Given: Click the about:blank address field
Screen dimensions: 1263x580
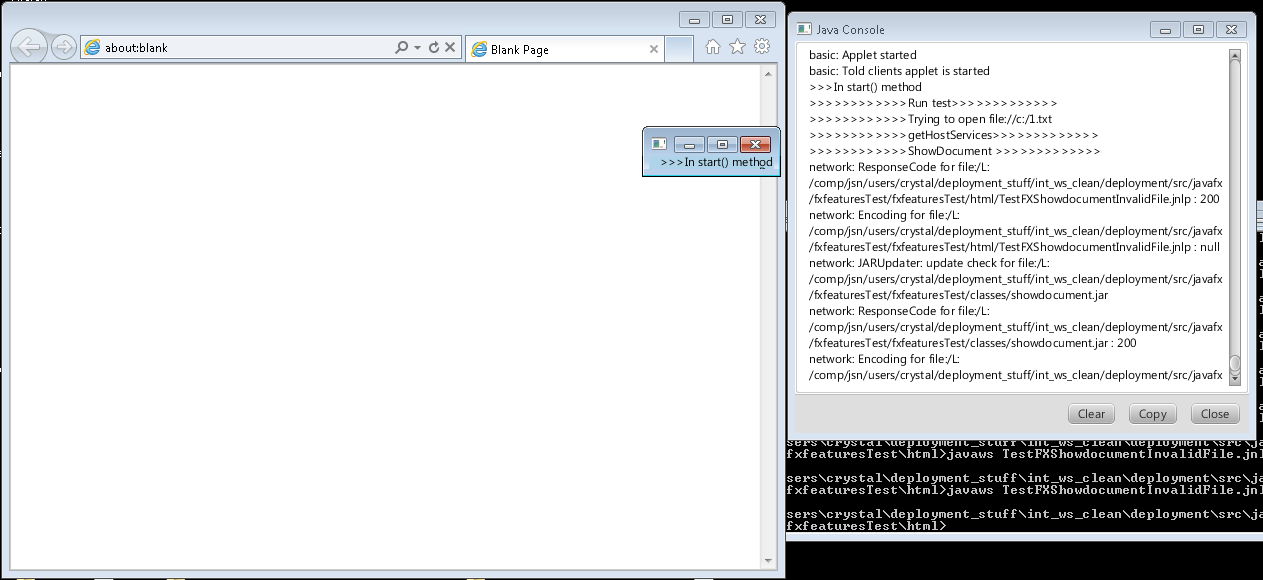Looking at the screenshot, I should click(x=240, y=47).
